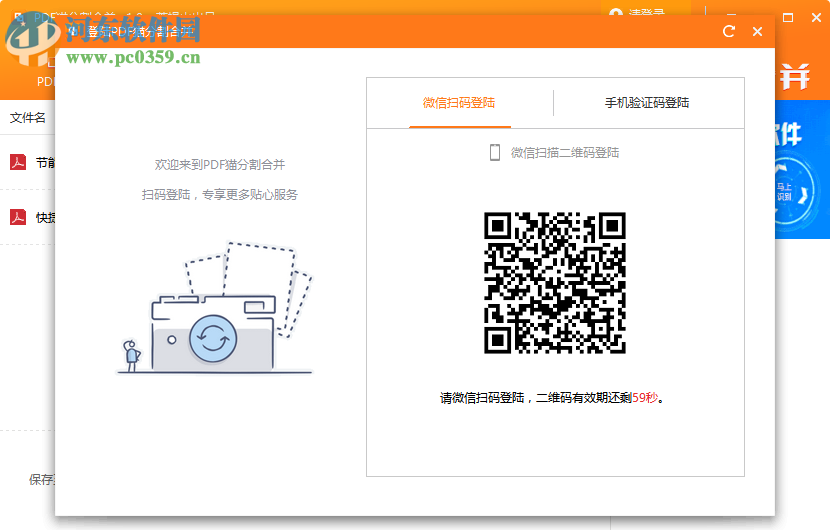
Task: Click the phone icon beside 微信扫描二维码登陆
Action: 494,152
